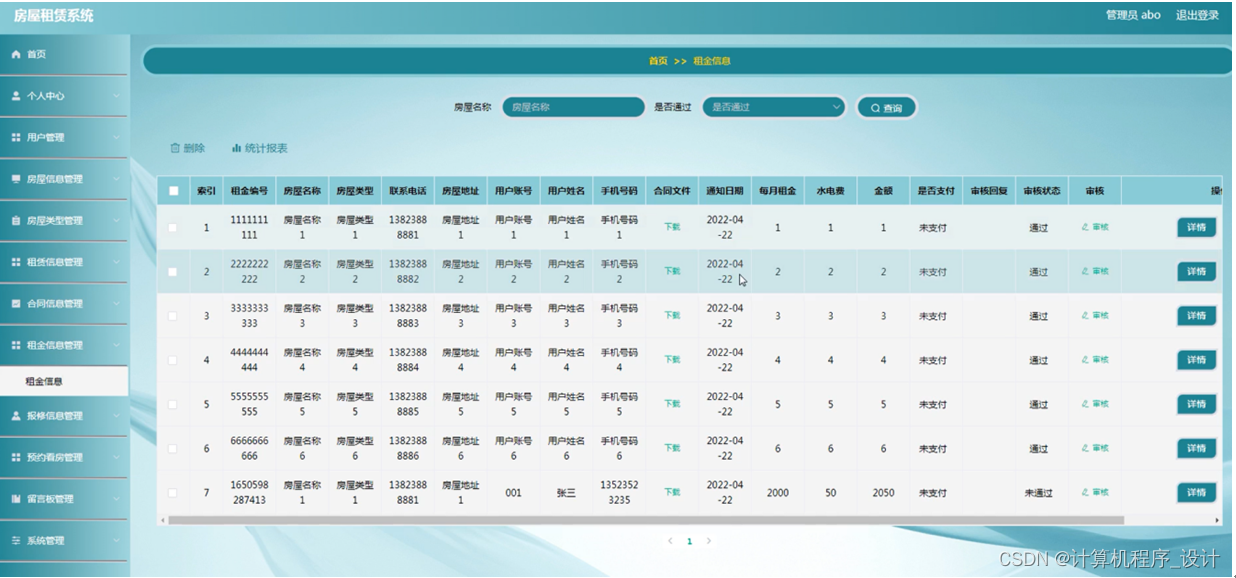Click the 审核 edit icon in row 1
Image resolution: width=1236 pixels, height=578 pixels.
(1085, 227)
